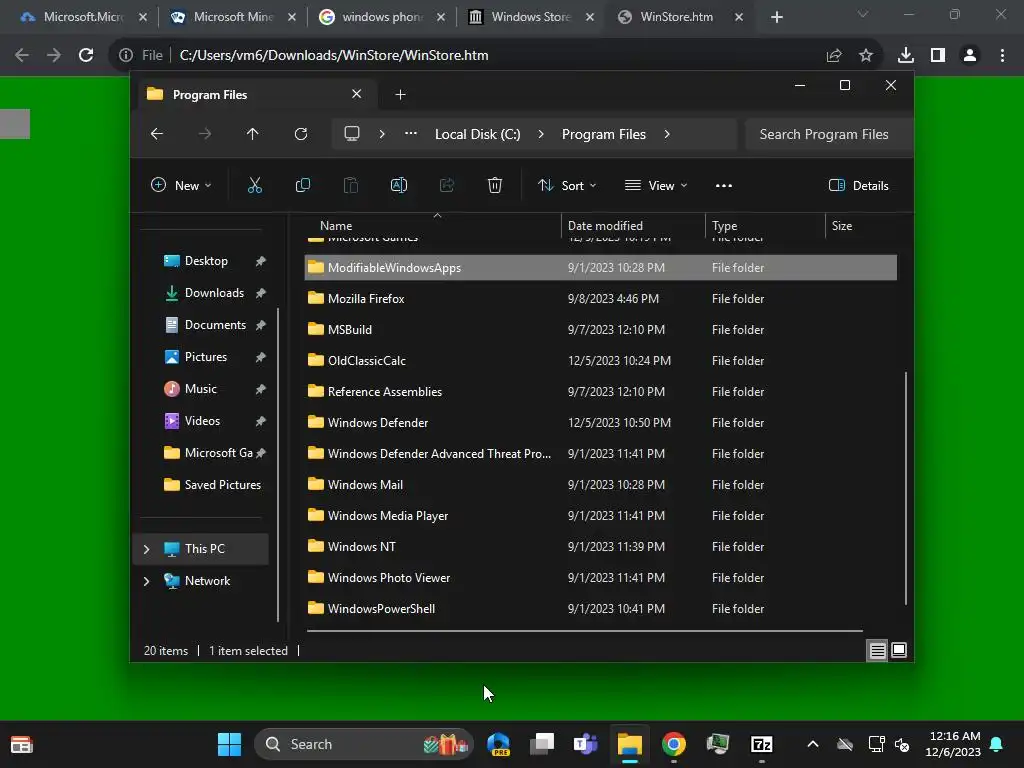The width and height of the screenshot is (1024, 768).
Task: Open Task View on the taskbar
Action: tap(542, 744)
